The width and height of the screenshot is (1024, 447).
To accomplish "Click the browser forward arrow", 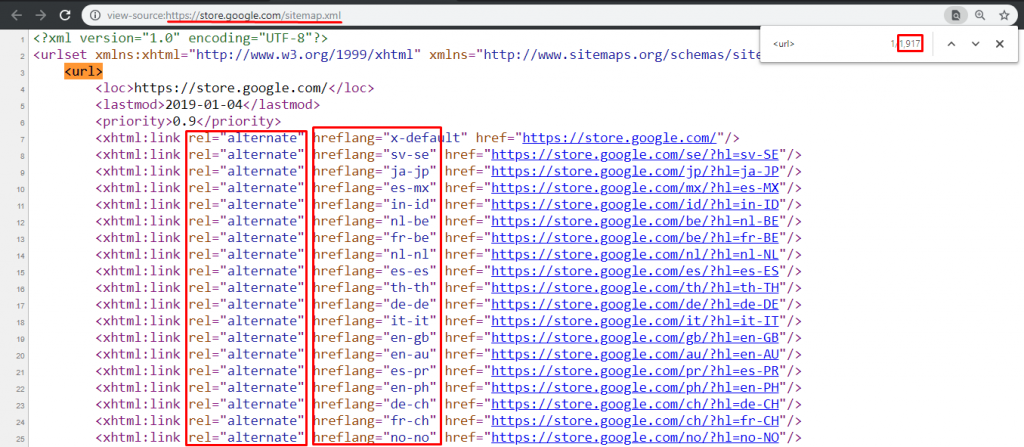I will coord(39,16).
